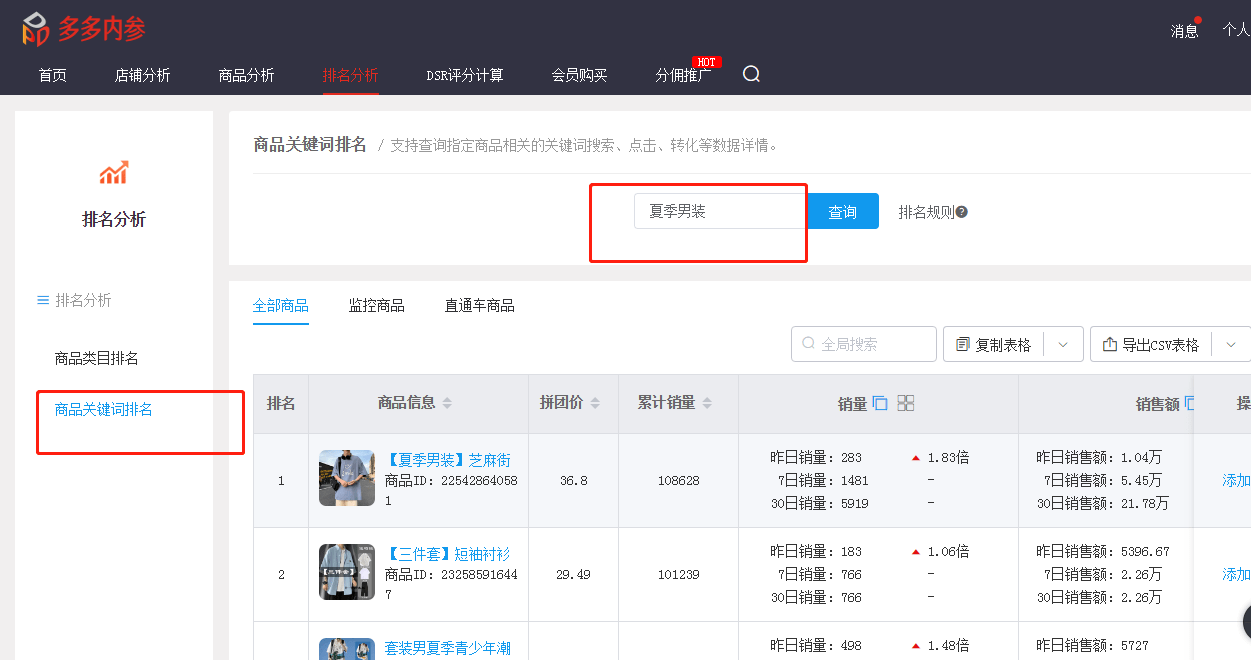The image size is (1251, 660).
Task: Open 分佣推广 navigation item
Action: tap(684, 75)
